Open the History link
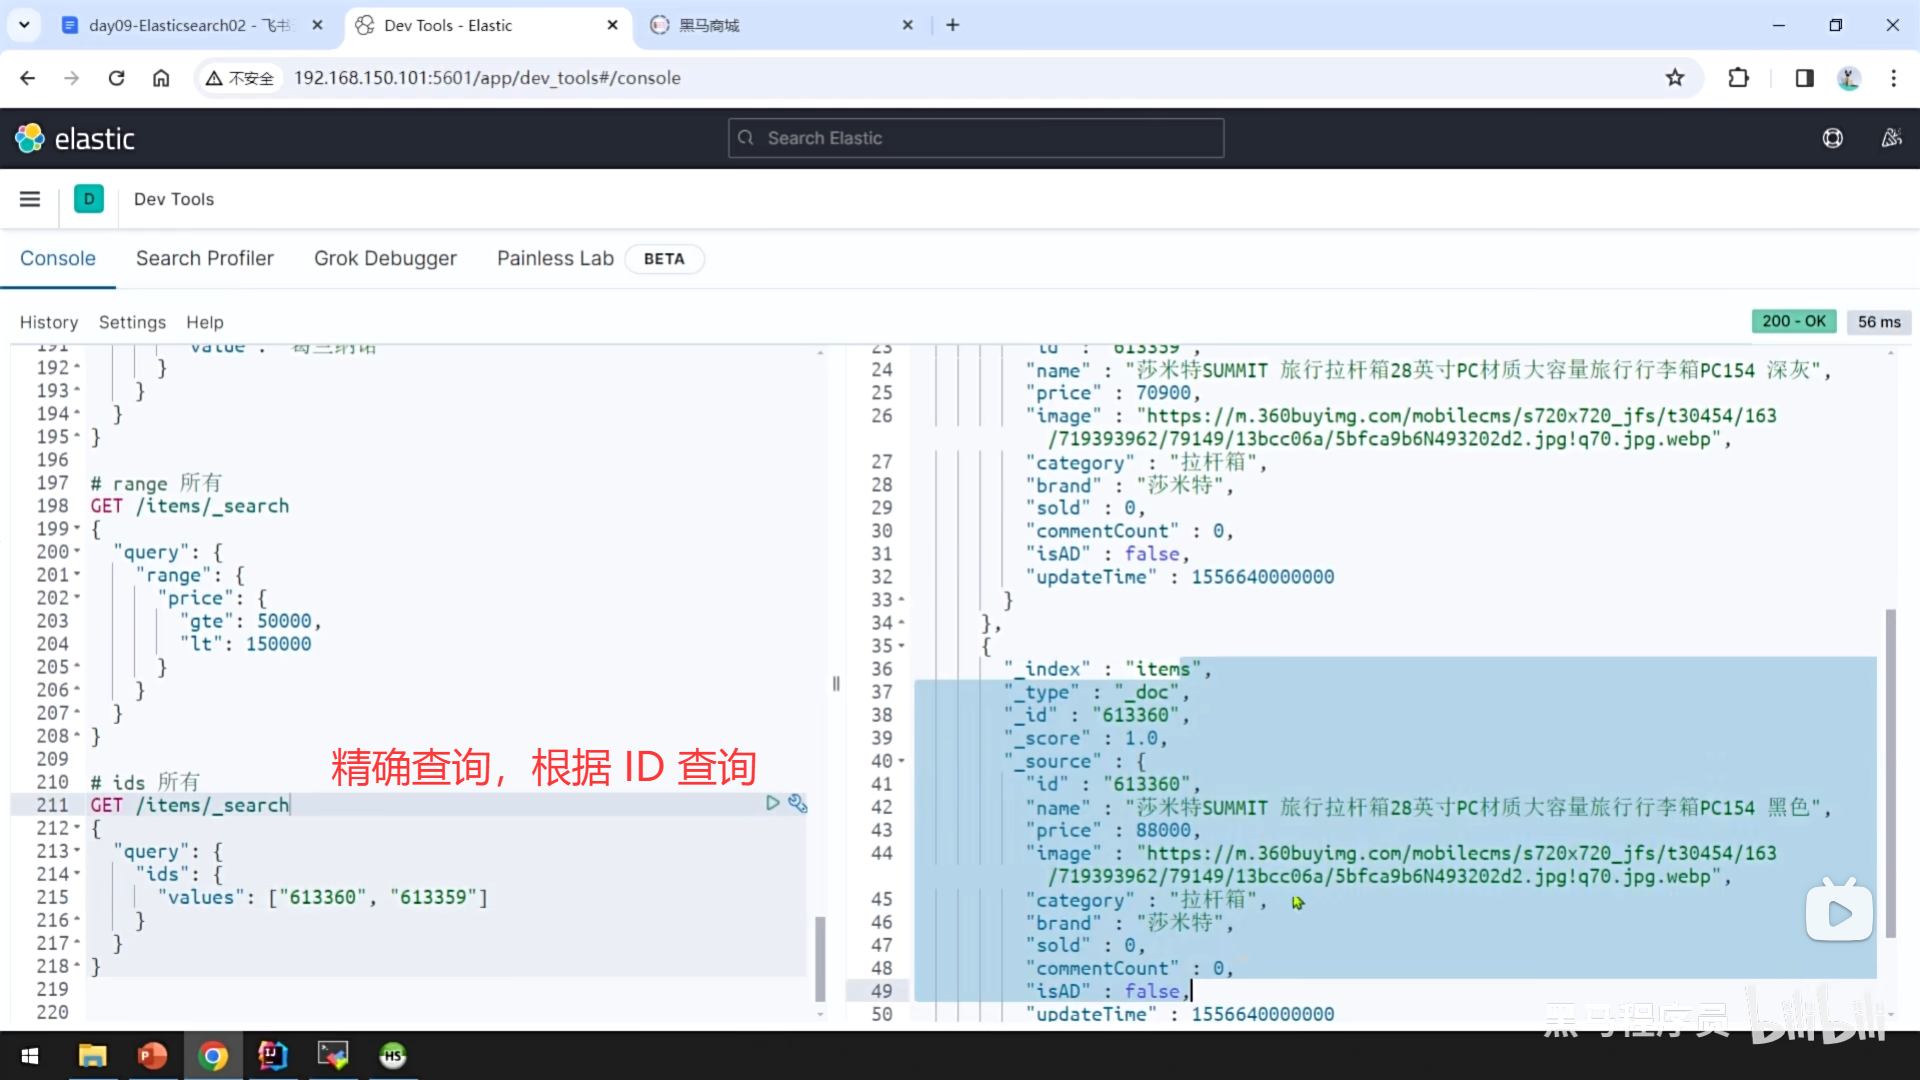The height and width of the screenshot is (1080, 1920). (x=48, y=322)
